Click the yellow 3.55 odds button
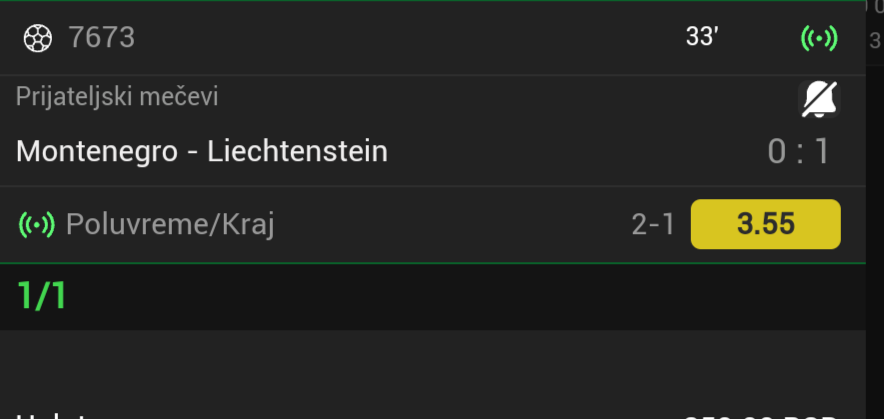 tap(765, 224)
